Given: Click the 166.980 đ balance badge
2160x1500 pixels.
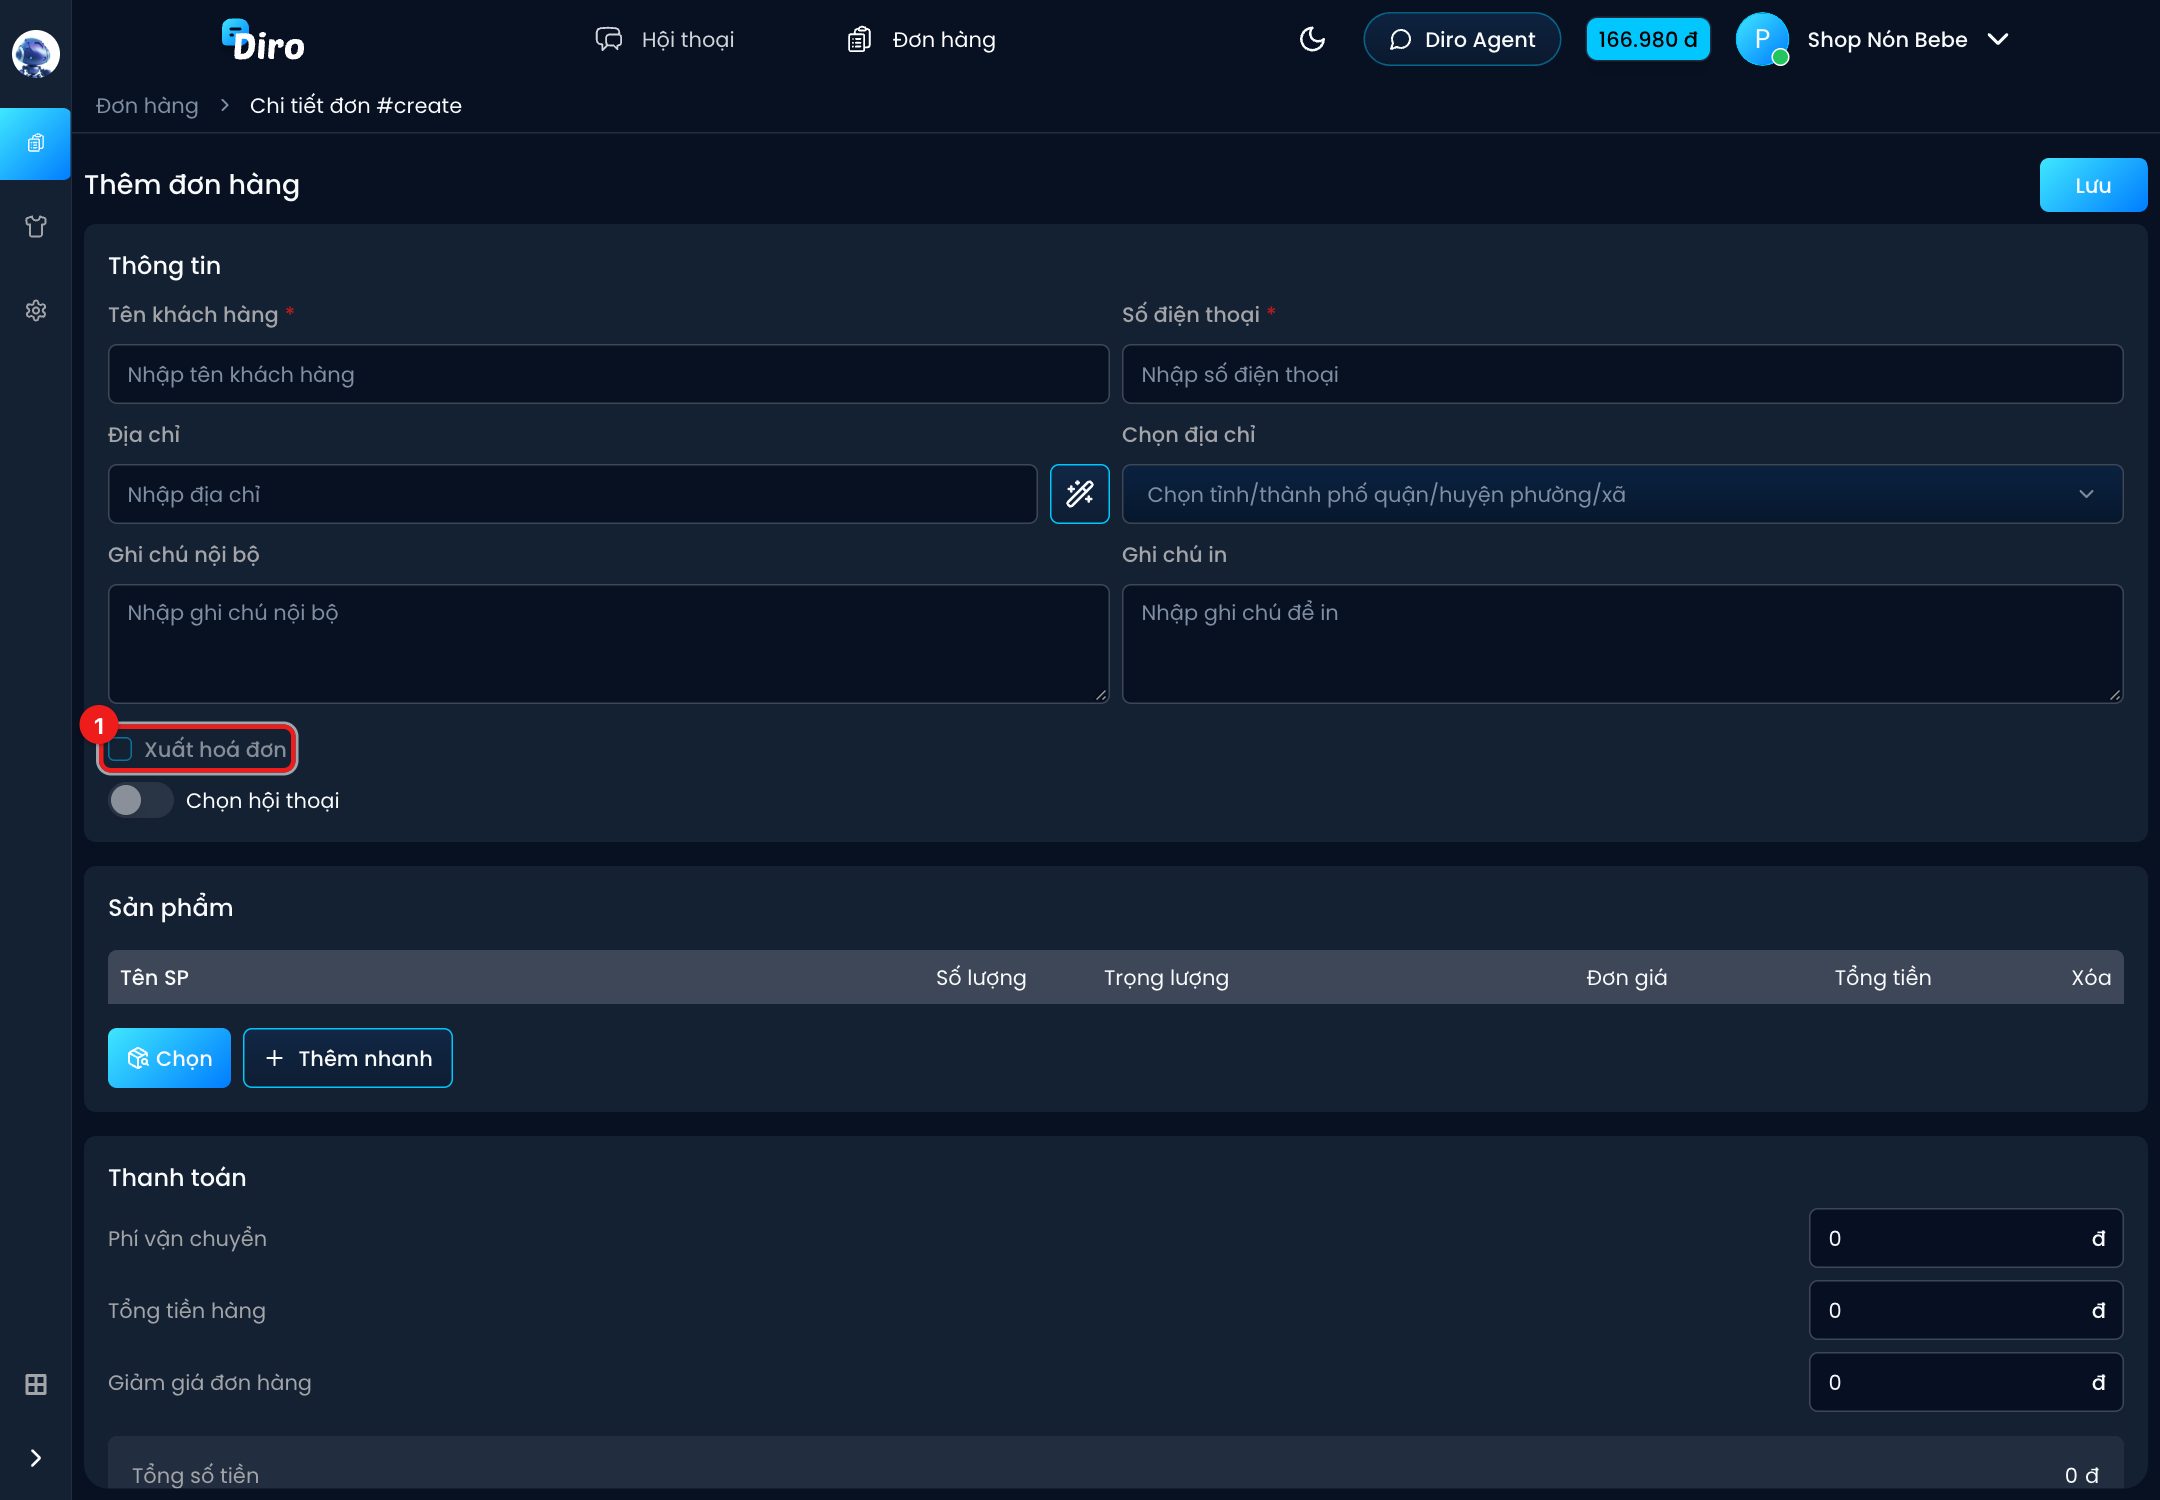Looking at the screenshot, I should coord(1648,39).
